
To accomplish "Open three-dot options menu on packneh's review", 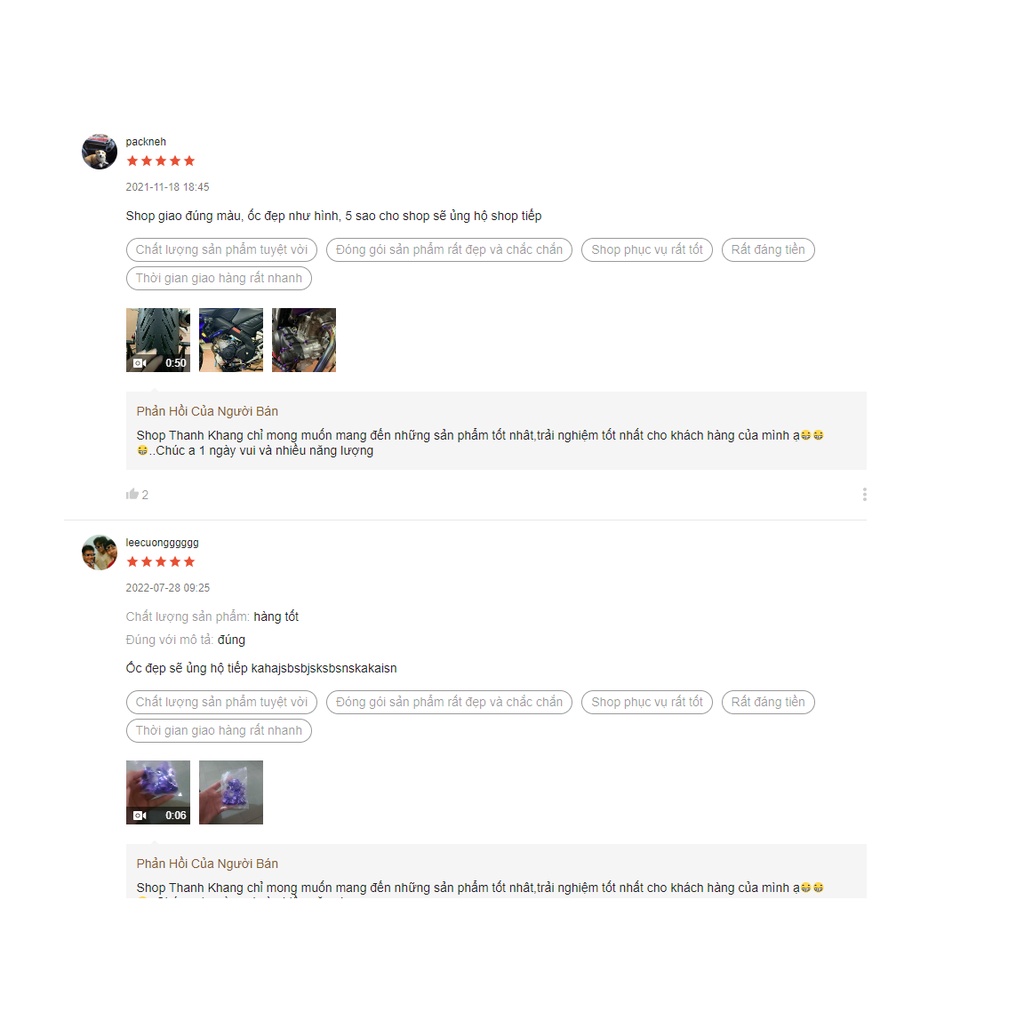I will [x=864, y=494].
